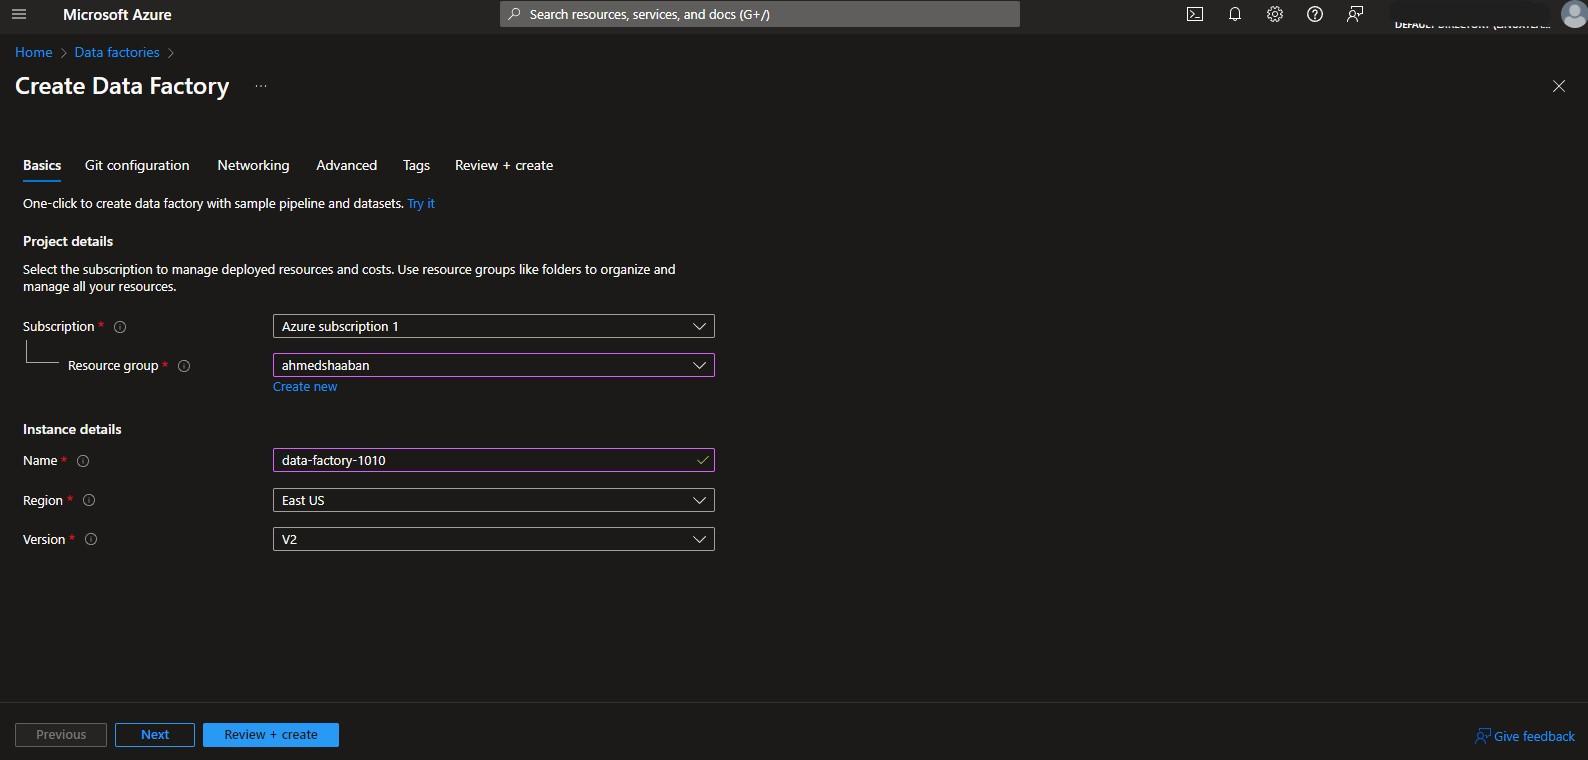Switch to the Basics tab
This screenshot has width=1588, height=760.
click(42, 165)
